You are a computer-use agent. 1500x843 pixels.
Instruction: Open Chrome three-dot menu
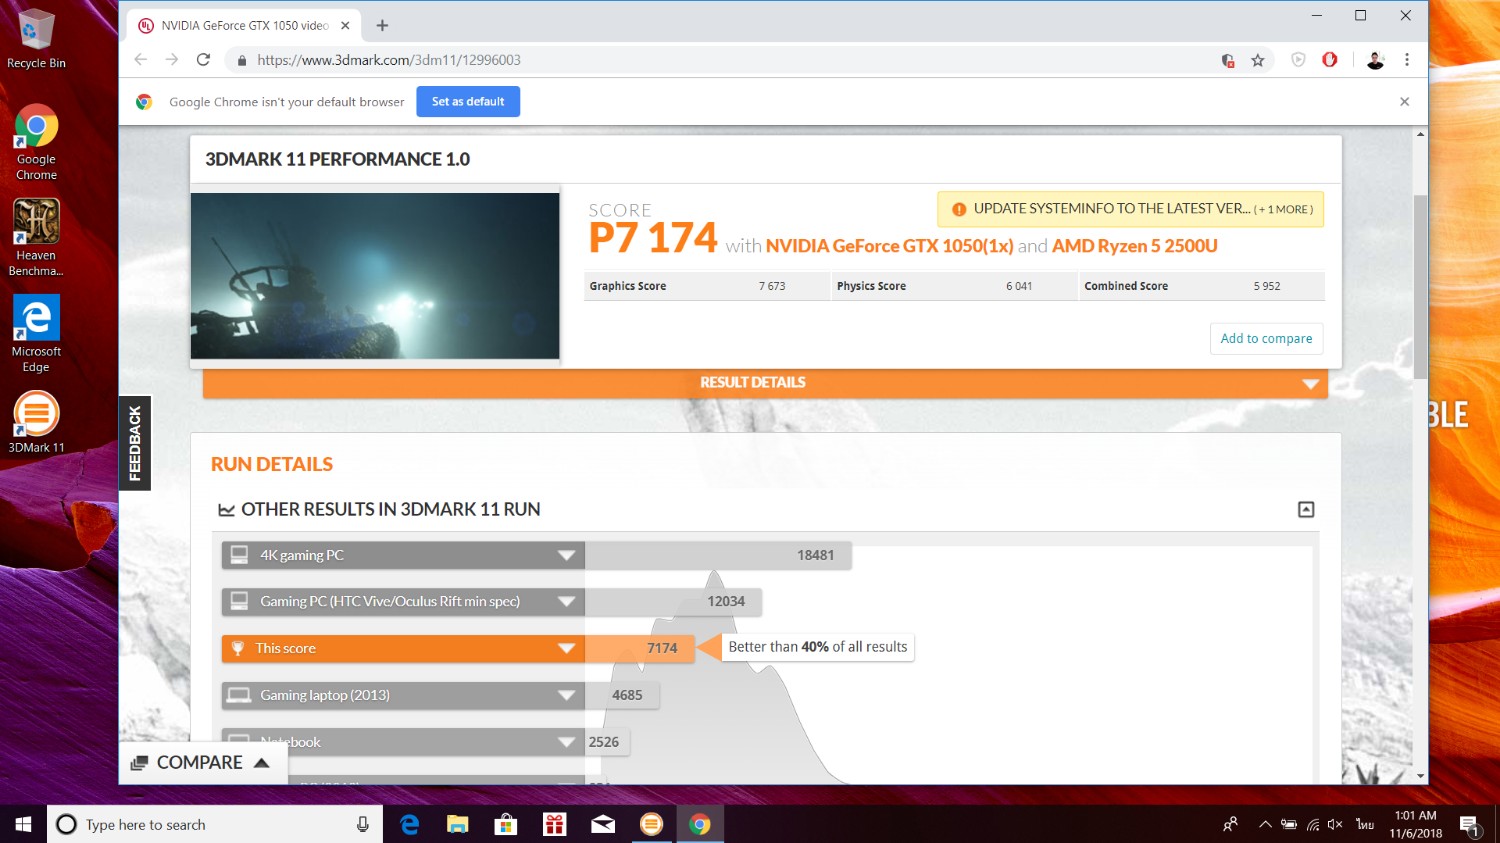pyautogui.click(x=1407, y=60)
